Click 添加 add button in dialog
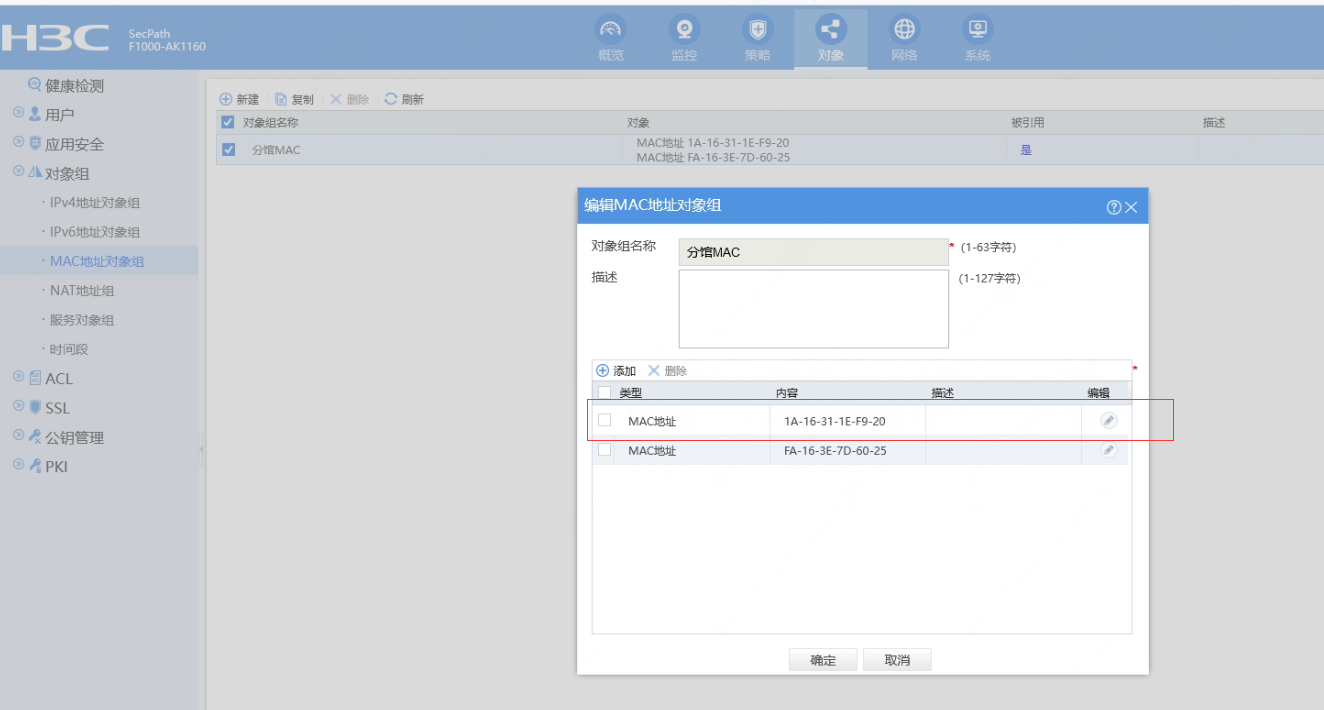1324x710 pixels. (616, 371)
